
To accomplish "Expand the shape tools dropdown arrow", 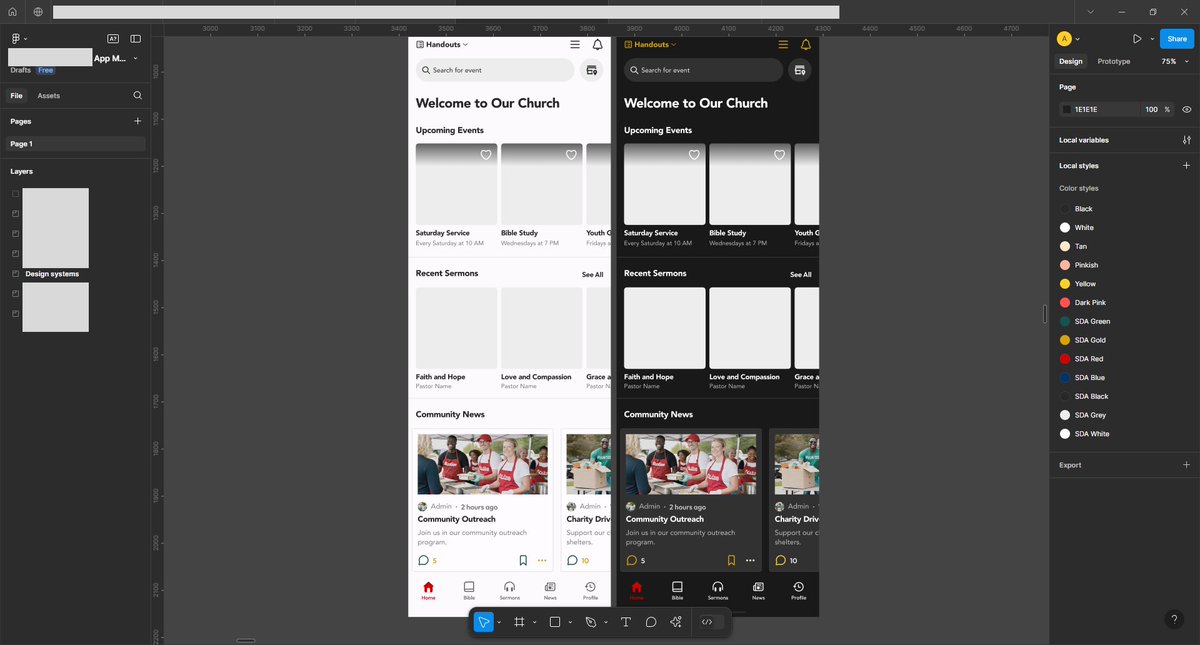I will point(570,622).
